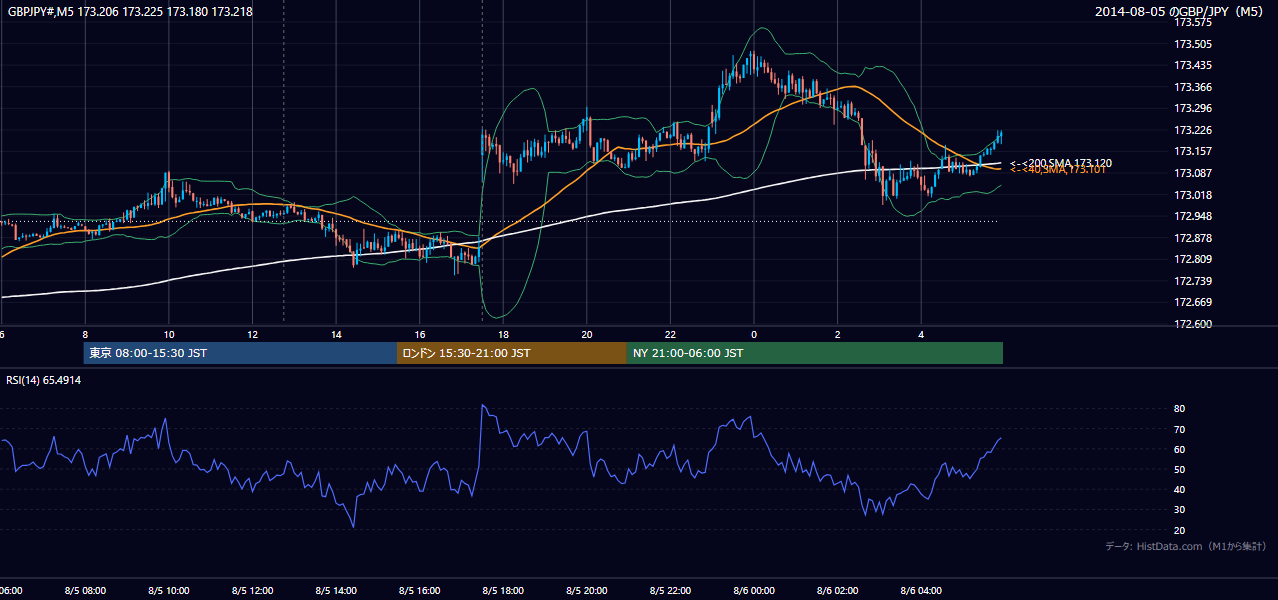The image size is (1278, 600).
Task: Click the 173.505 price axis label
Action: [x=1192, y=44]
